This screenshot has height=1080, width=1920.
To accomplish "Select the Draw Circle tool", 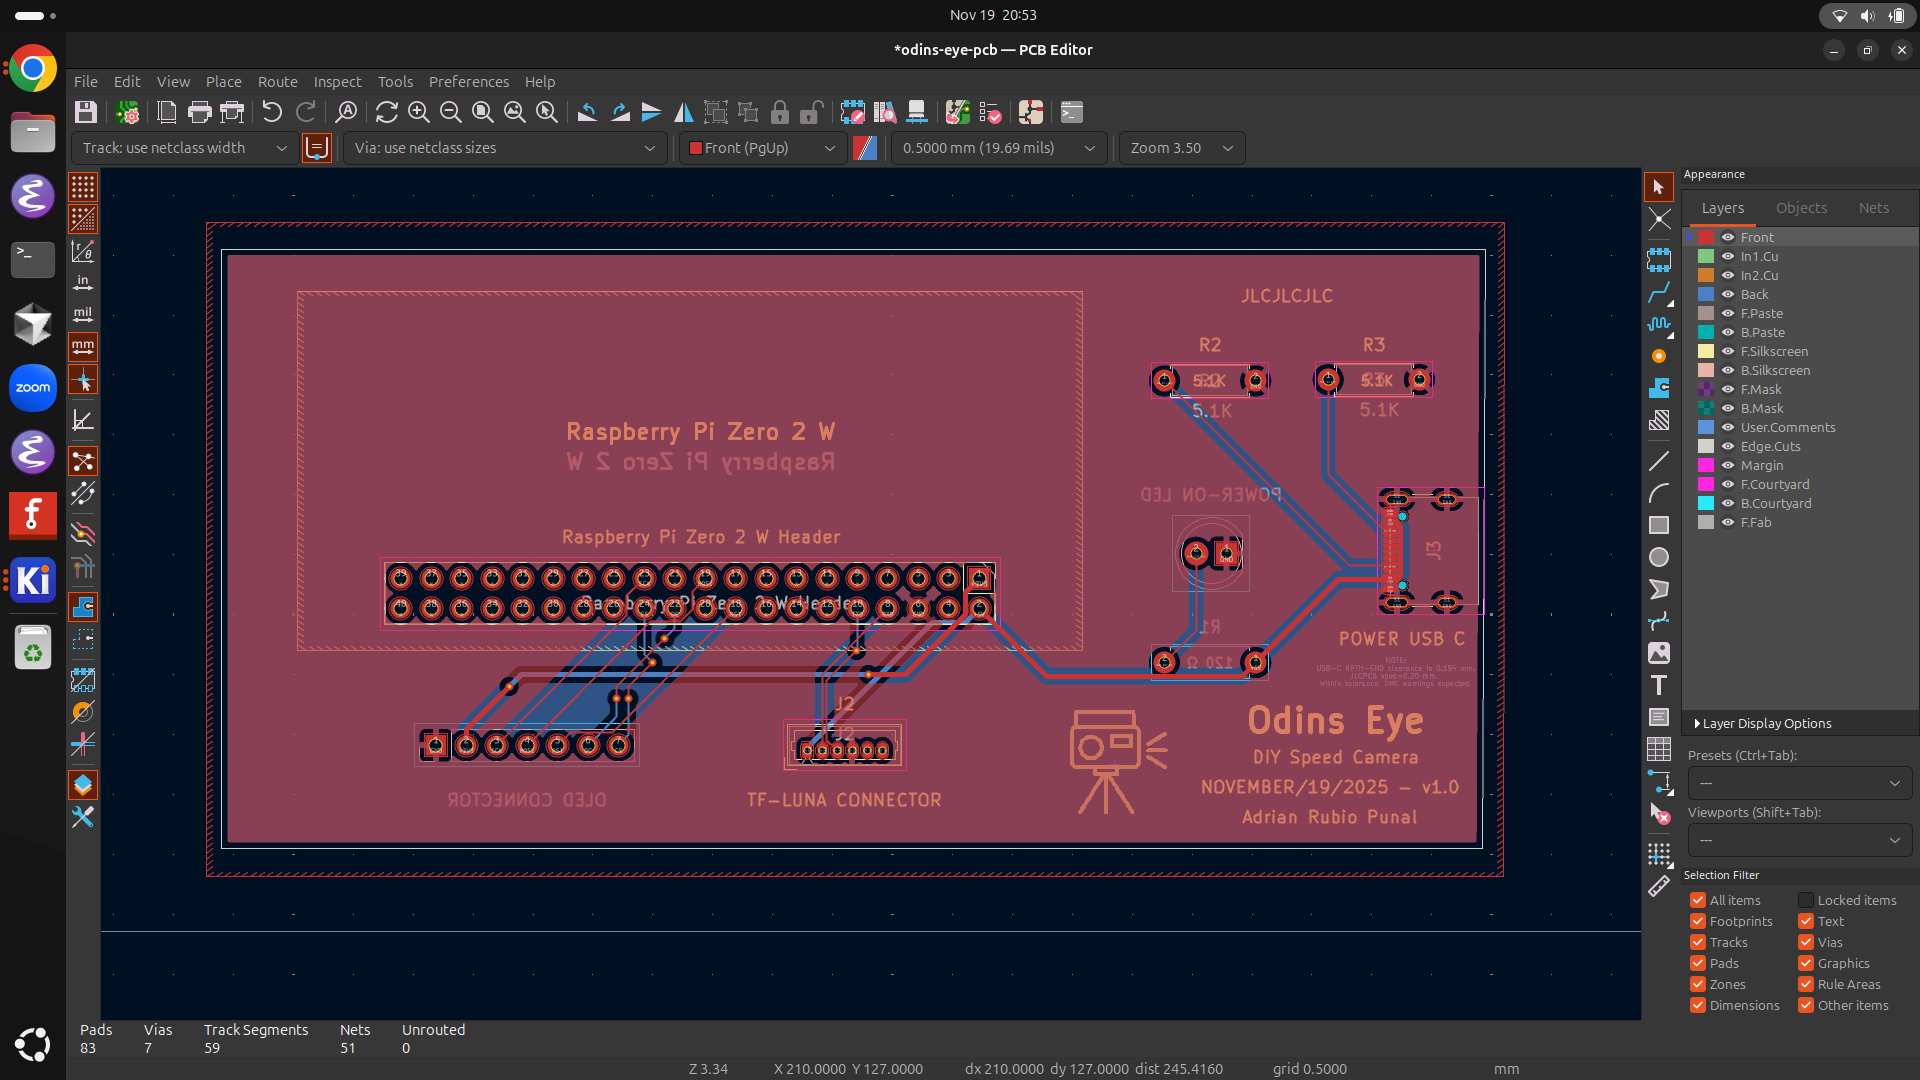I will pyautogui.click(x=1659, y=557).
